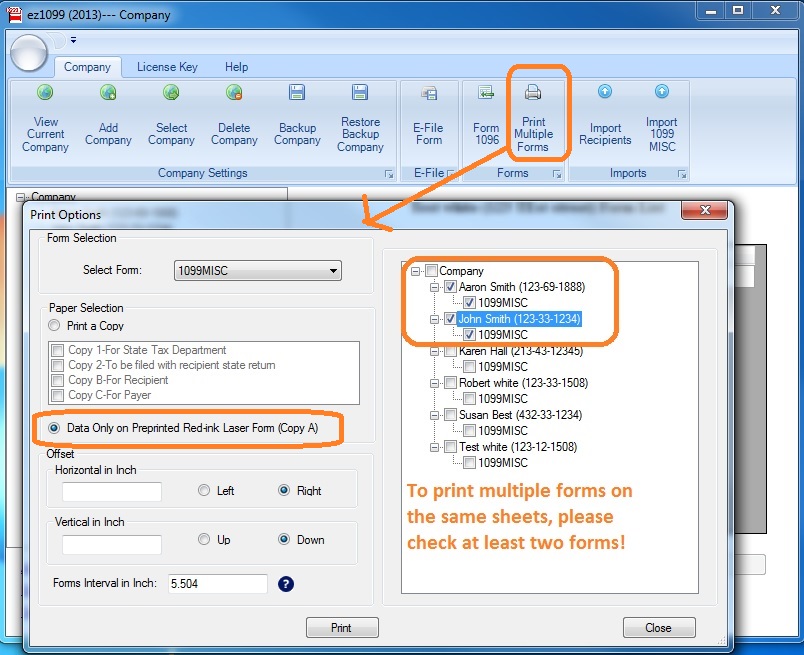The width and height of the screenshot is (804, 655).
Task: Open Restore Backup Company
Action: point(360,120)
